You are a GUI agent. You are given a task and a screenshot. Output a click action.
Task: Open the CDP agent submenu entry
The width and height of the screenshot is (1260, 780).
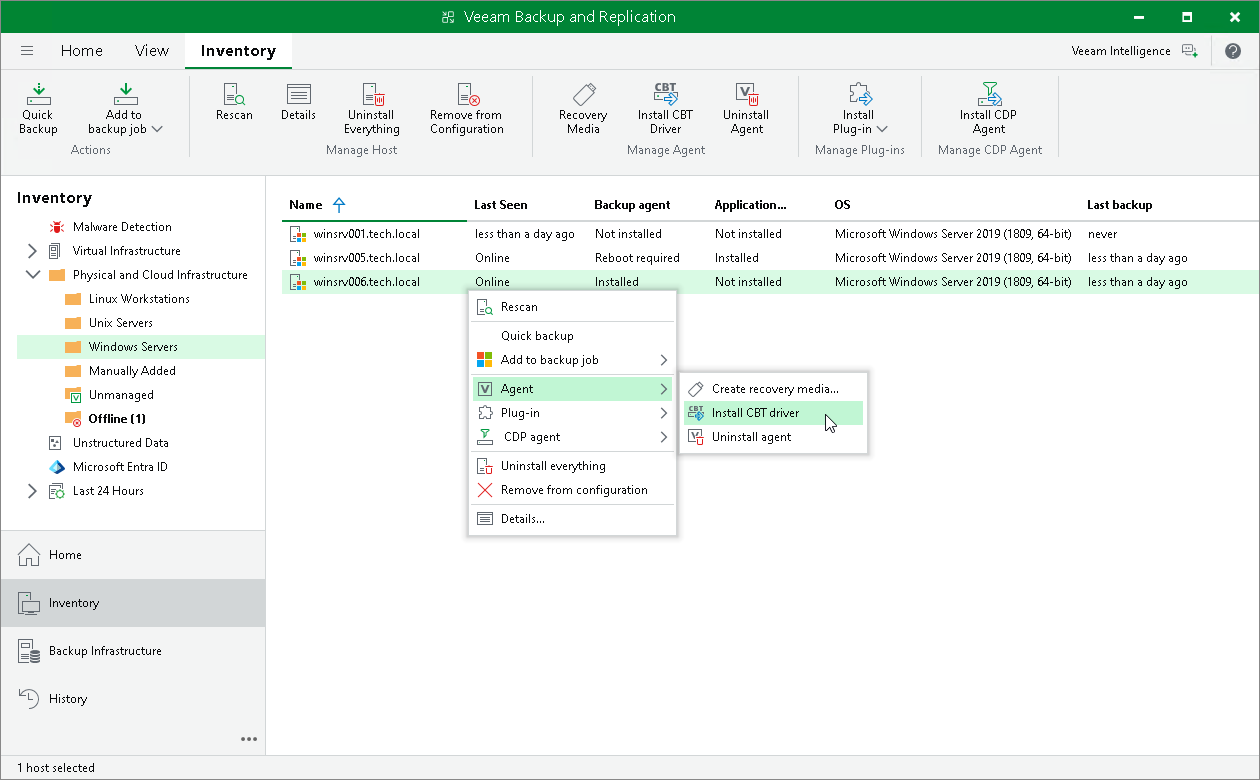point(572,437)
